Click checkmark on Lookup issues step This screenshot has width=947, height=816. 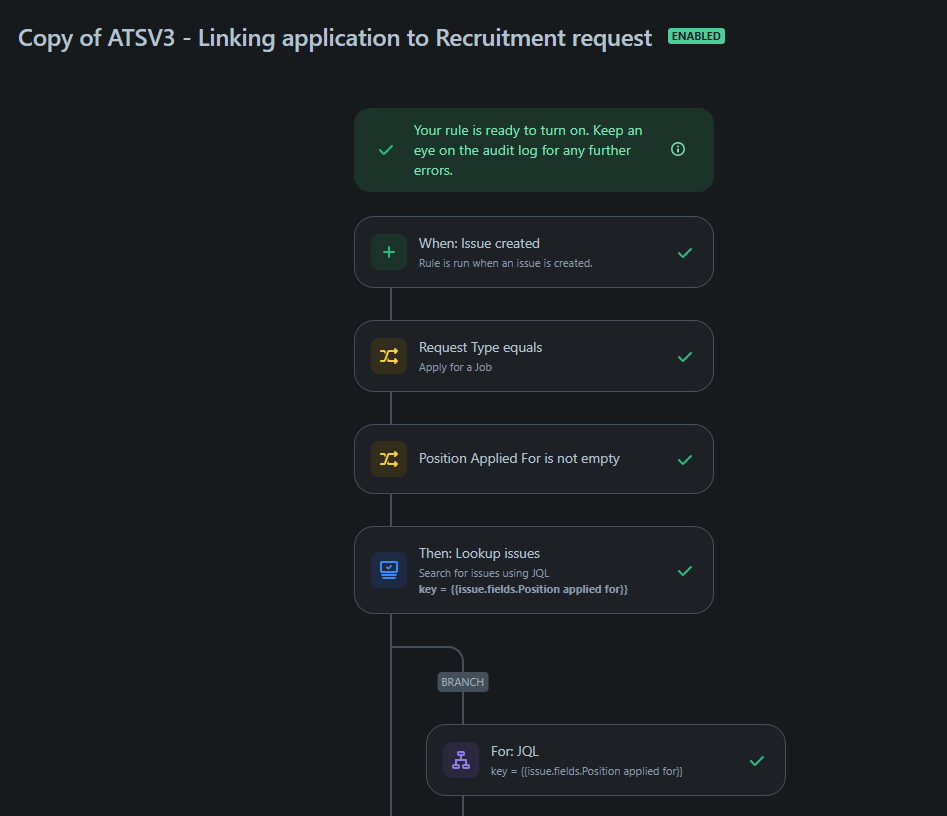point(684,571)
